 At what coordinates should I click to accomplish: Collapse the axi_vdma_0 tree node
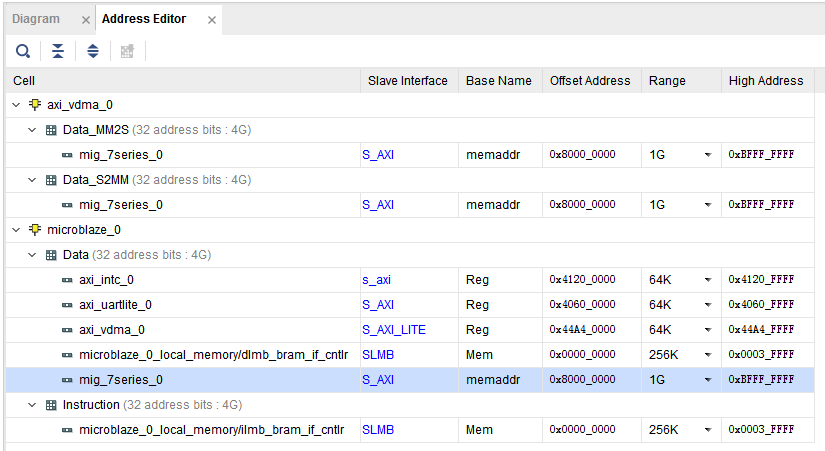(x=17, y=105)
